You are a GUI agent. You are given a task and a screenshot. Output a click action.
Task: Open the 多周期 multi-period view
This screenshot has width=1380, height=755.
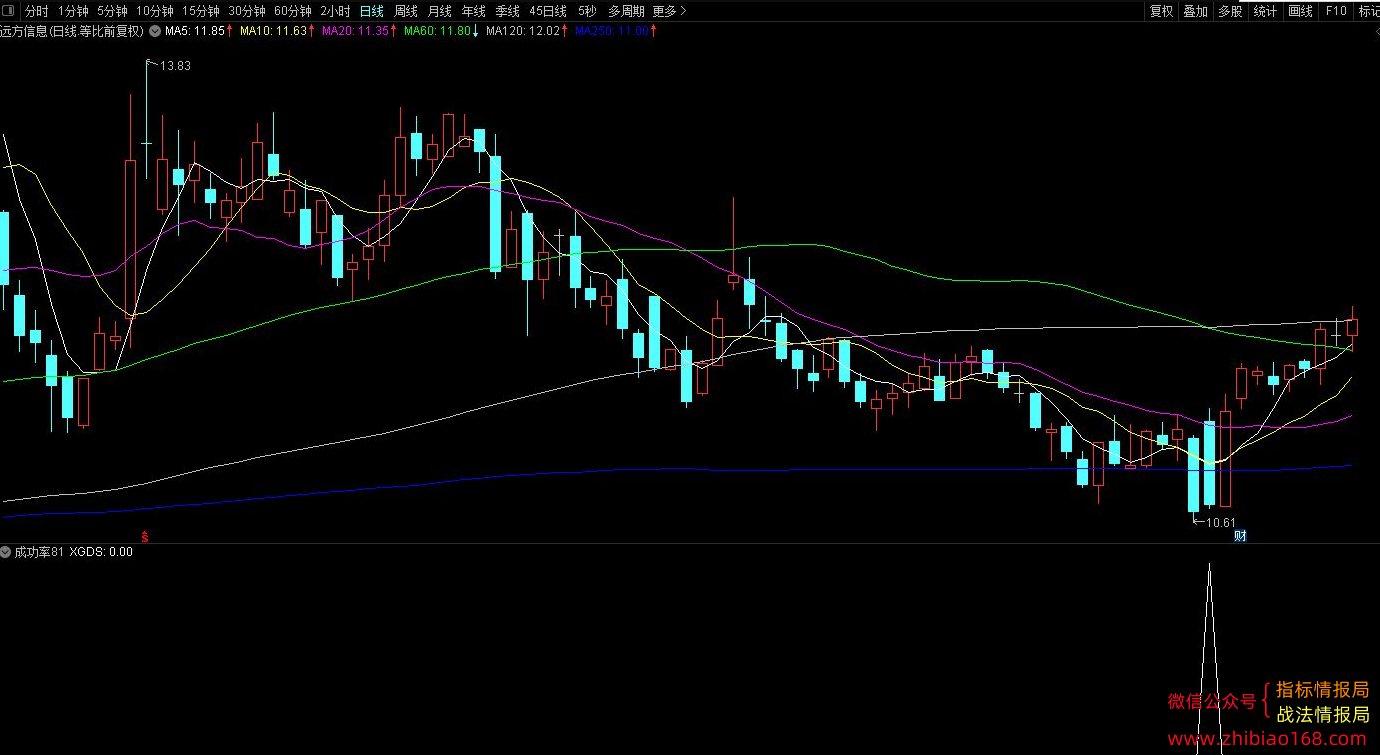626,11
